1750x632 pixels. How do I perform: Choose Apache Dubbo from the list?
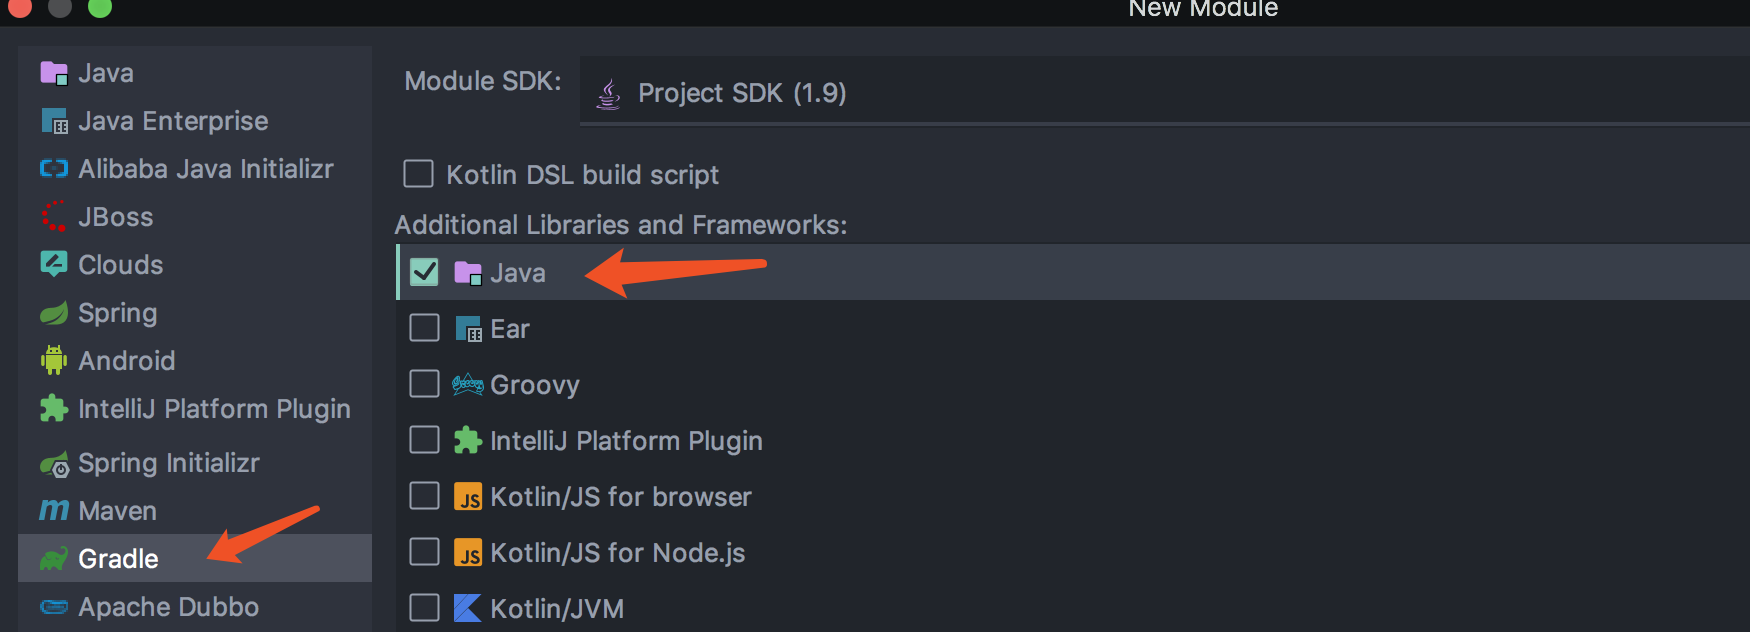(168, 607)
